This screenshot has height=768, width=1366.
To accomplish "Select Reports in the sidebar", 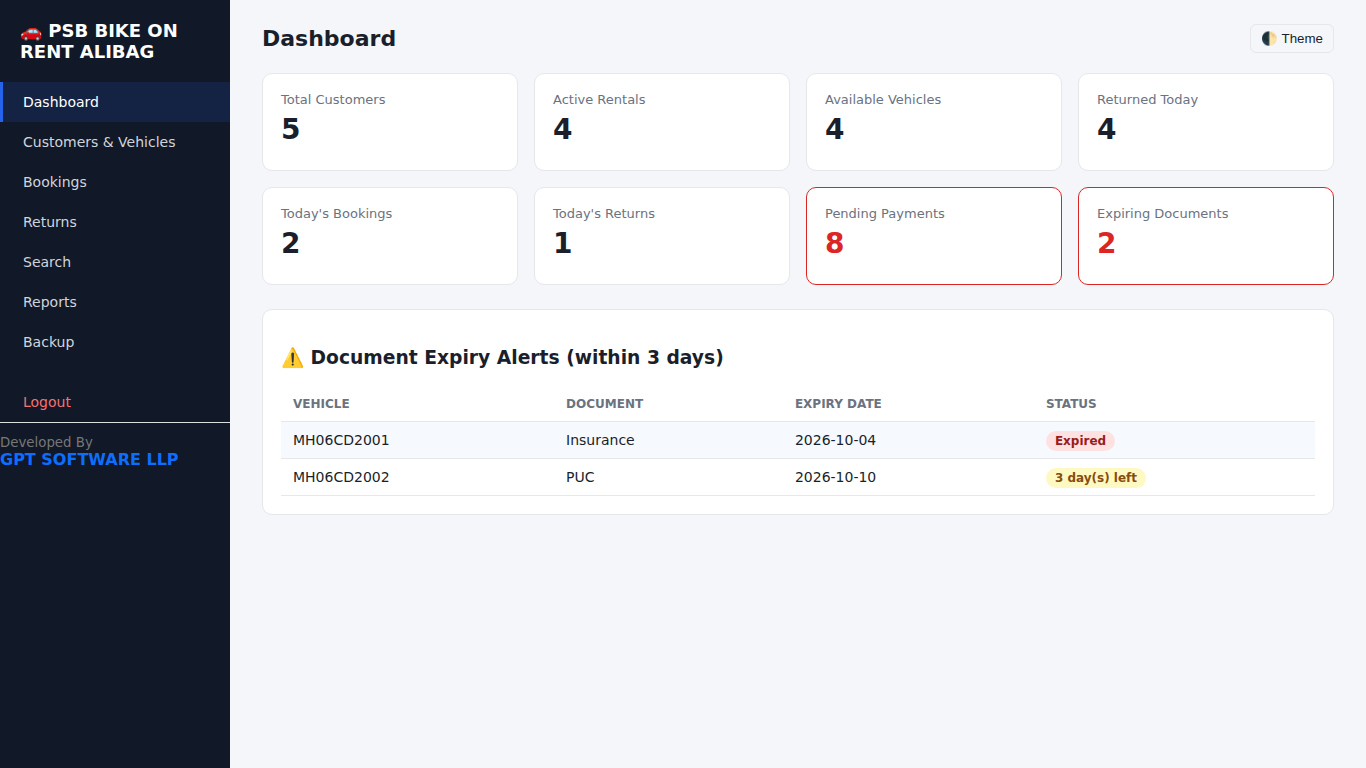I will [x=115, y=302].
